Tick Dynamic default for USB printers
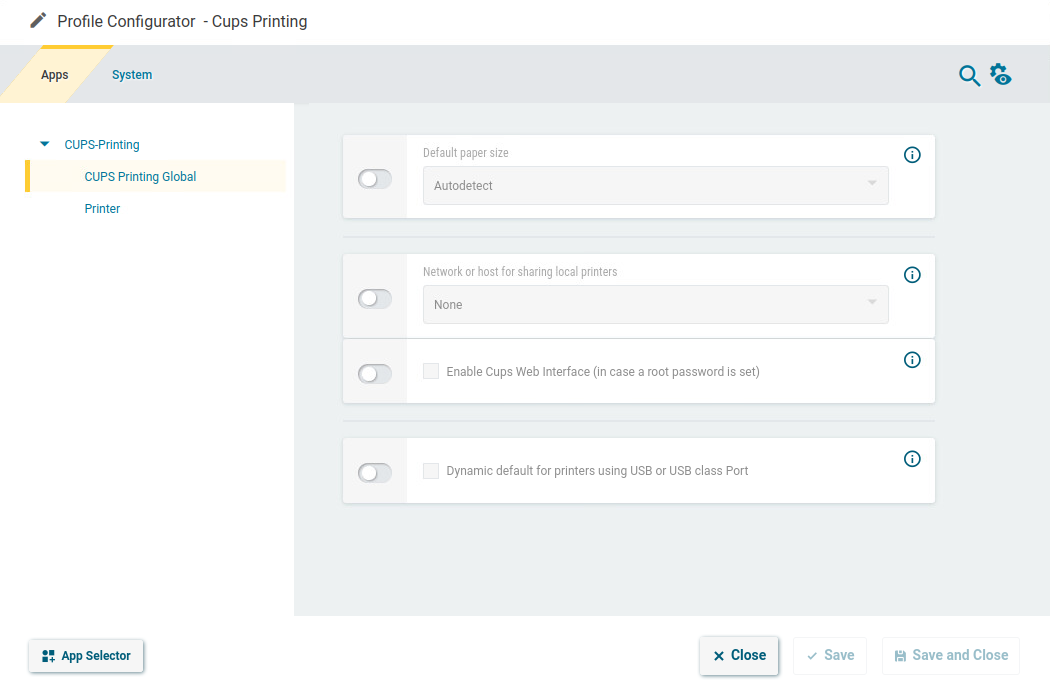The width and height of the screenshot is (1050, 695). pos(430,470)
